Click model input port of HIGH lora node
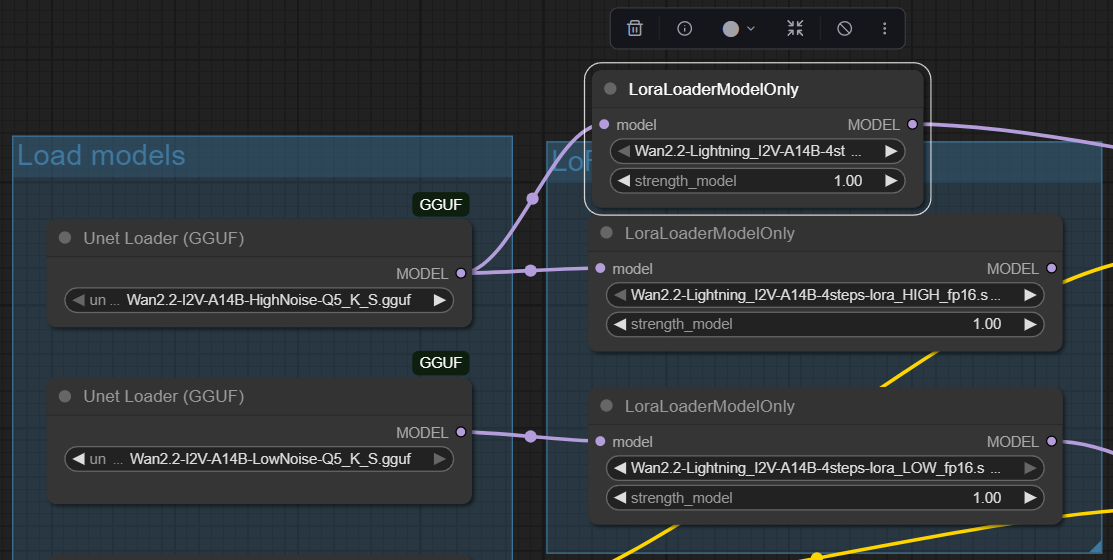The image size is (1113, 560). tap(600, 268)
